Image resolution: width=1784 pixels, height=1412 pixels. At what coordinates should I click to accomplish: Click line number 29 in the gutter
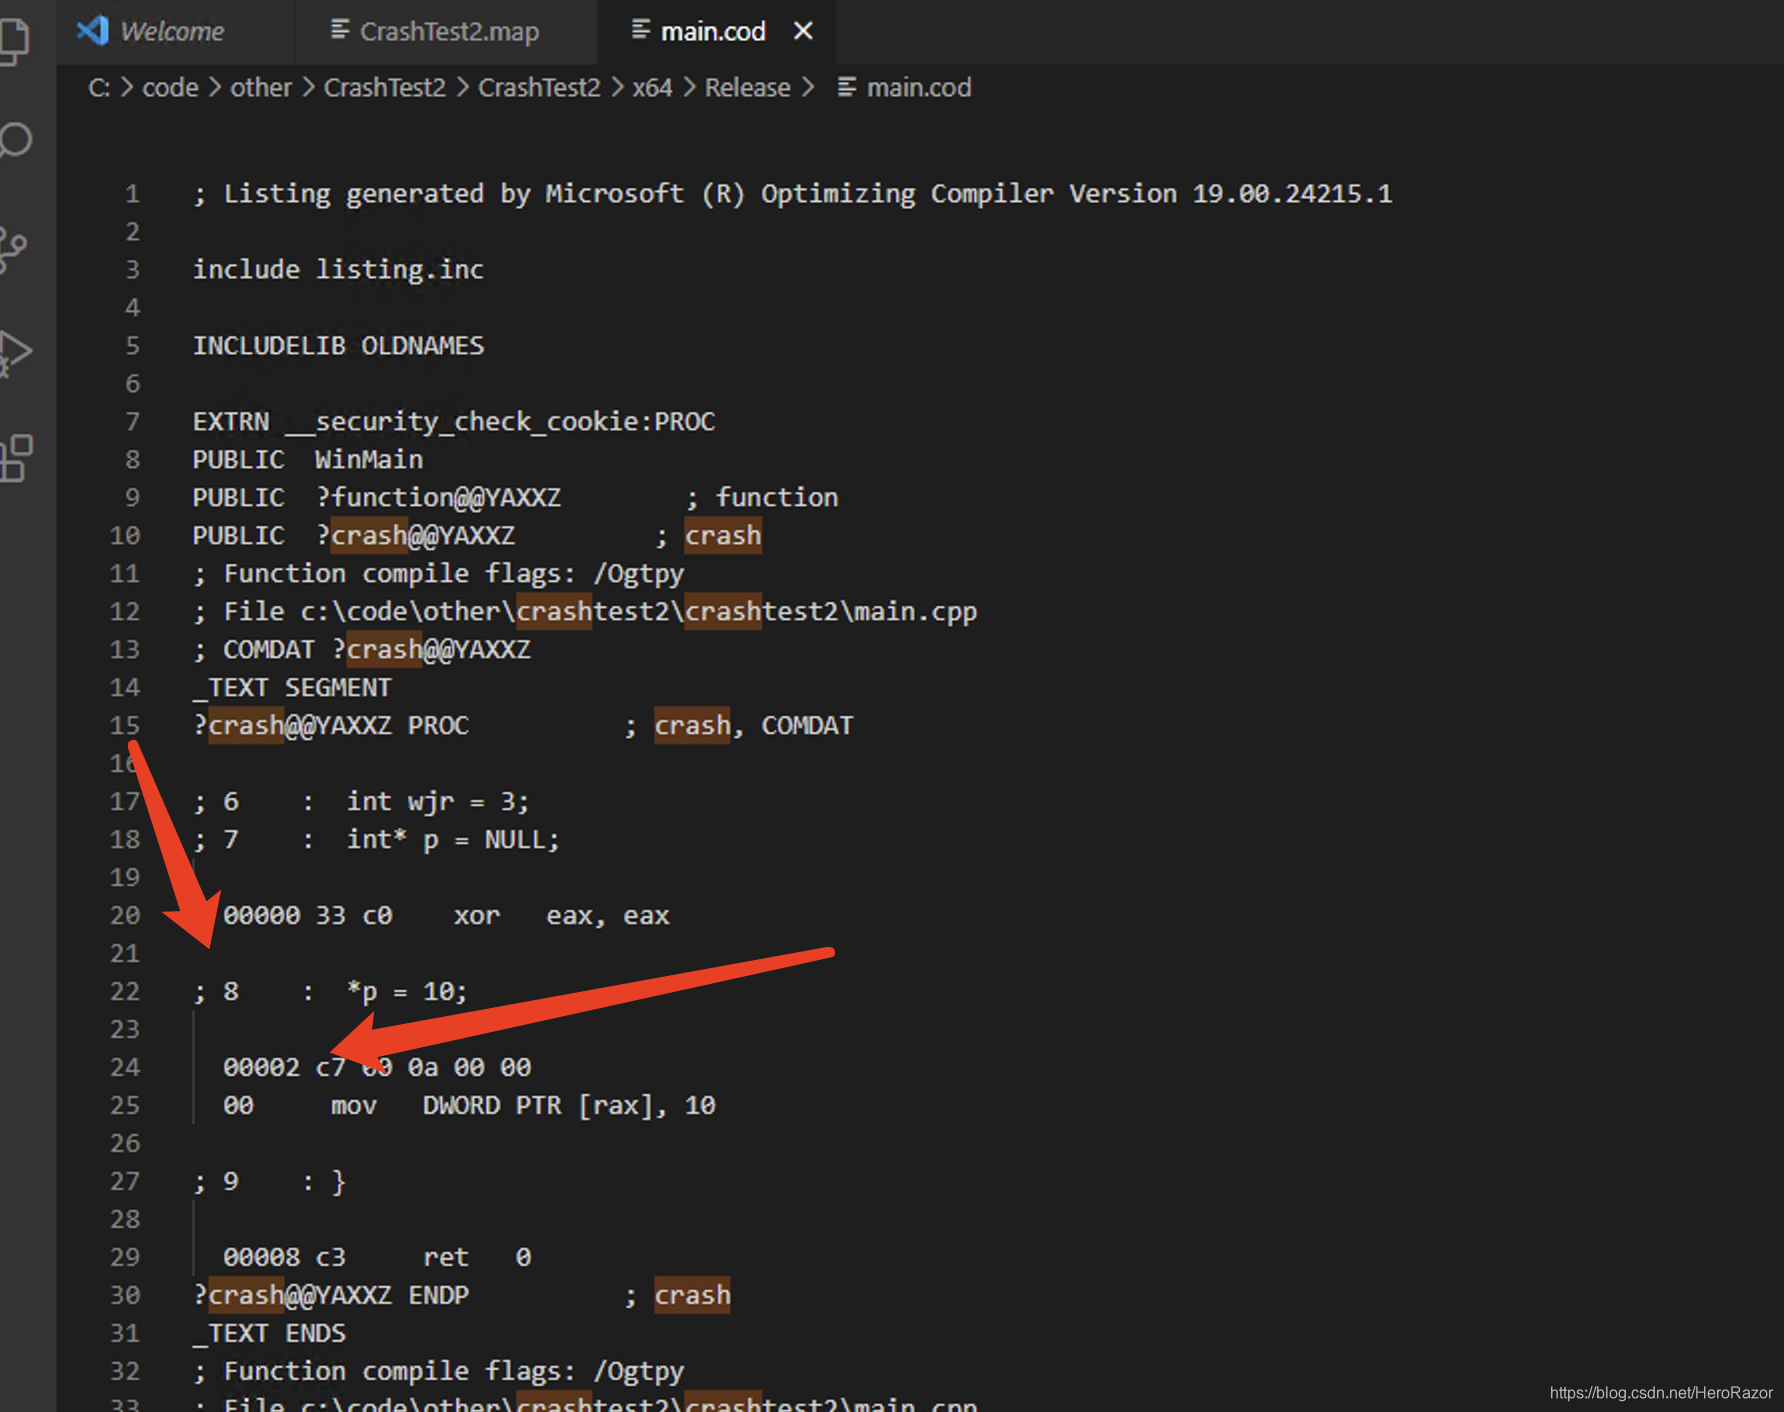[125, 1258]
